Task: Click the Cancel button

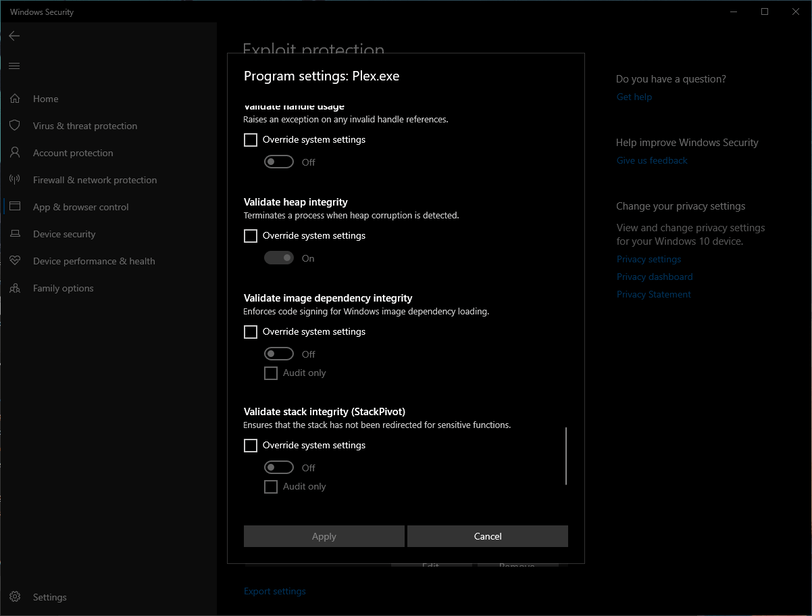Action: (487, 536)
